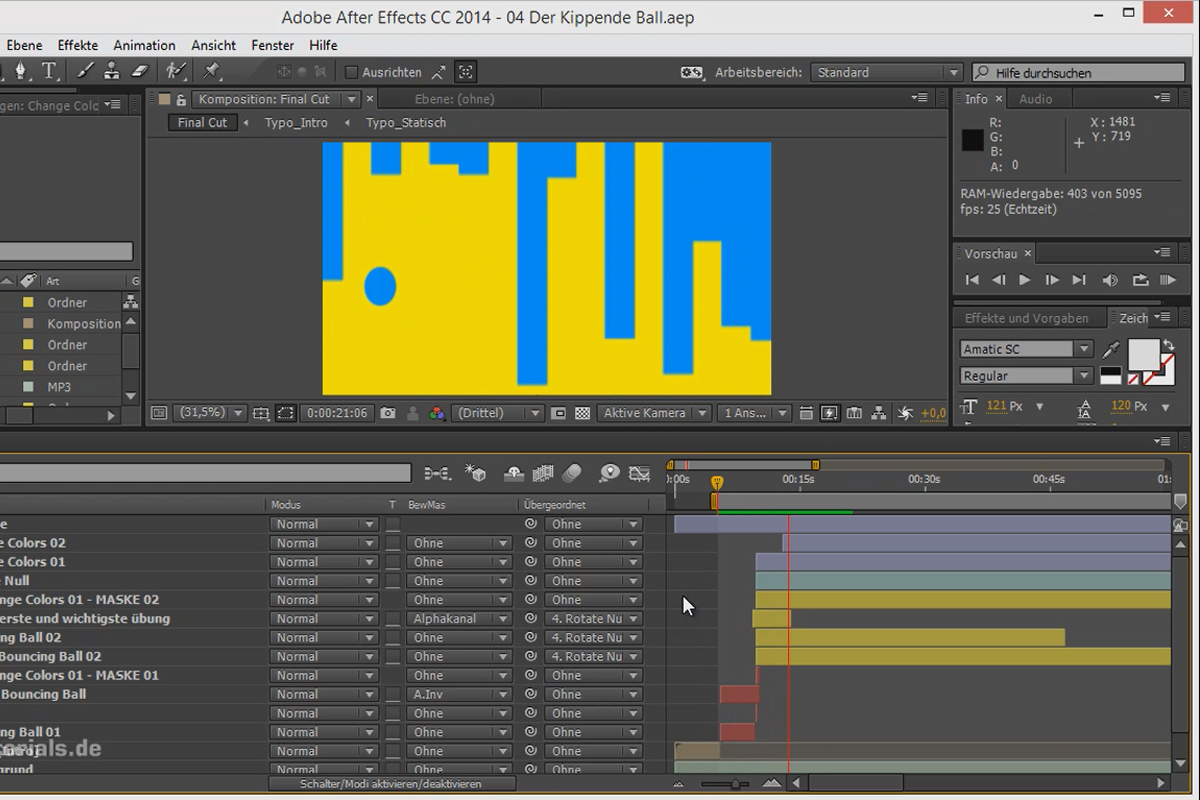The height and width of the screenshot is (800, 1200).
Task: Select the Horizontal Type tool
Action: coord(49,71)
